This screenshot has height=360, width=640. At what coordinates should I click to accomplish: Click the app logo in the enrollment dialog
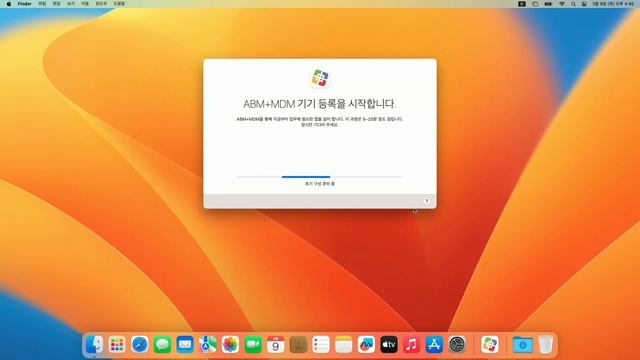[x=320, y=78]
